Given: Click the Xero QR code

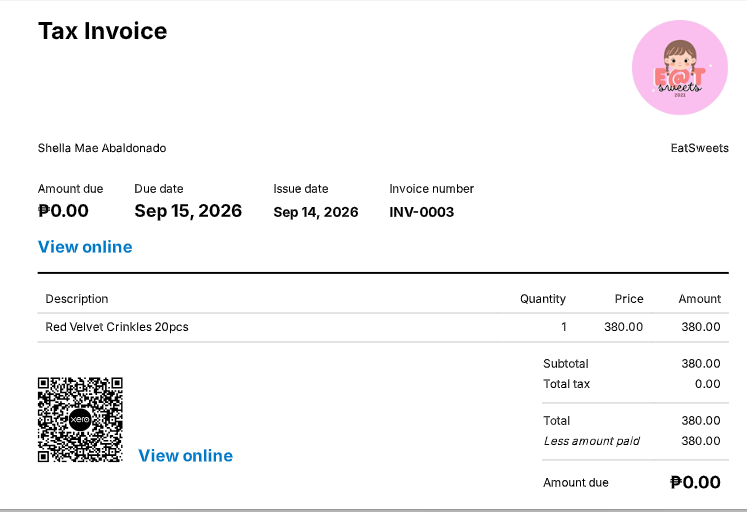Looking at the screenshot, I should tap(80, 420).
